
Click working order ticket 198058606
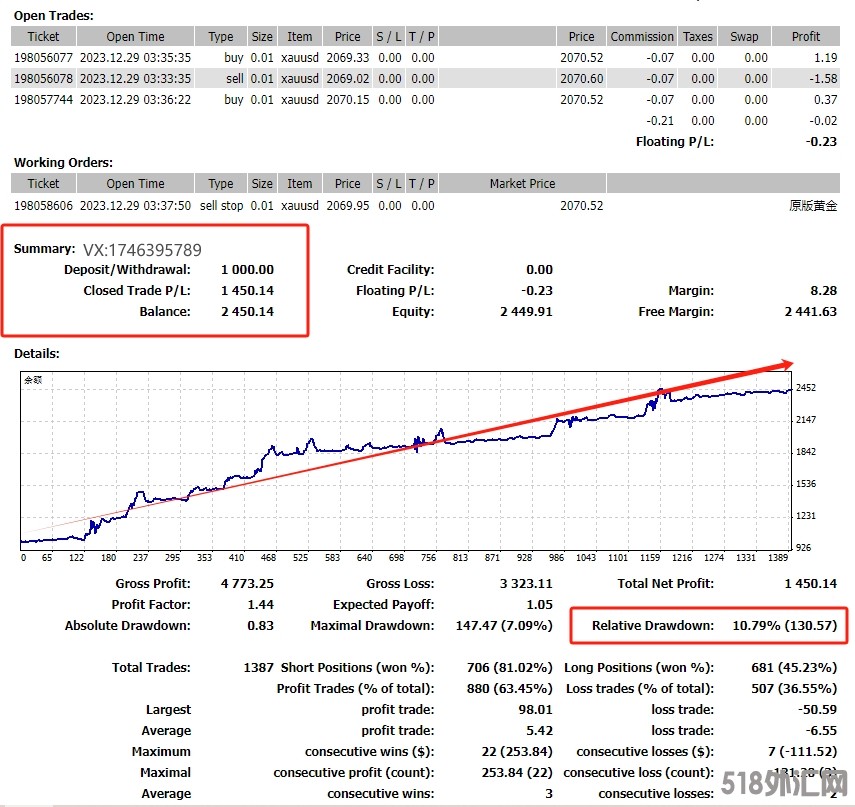coord(43,206)
